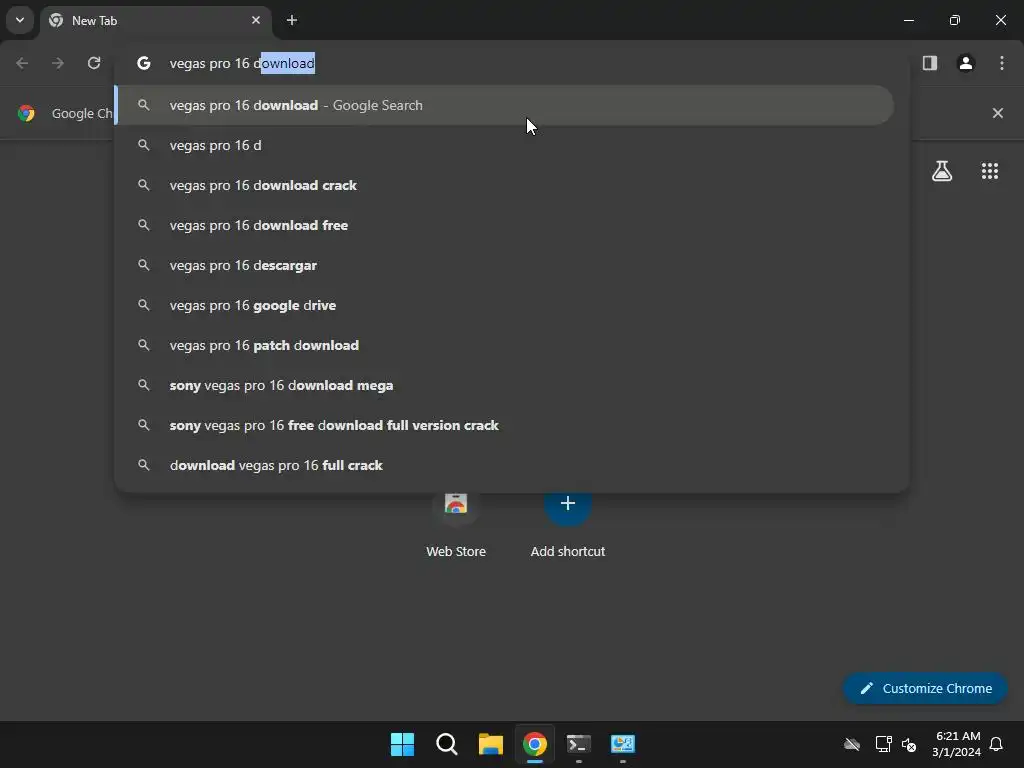The height and width of the screenshot is (768, 1024).
Task: Open the Web Store shortcut
Action: [456, 522]
